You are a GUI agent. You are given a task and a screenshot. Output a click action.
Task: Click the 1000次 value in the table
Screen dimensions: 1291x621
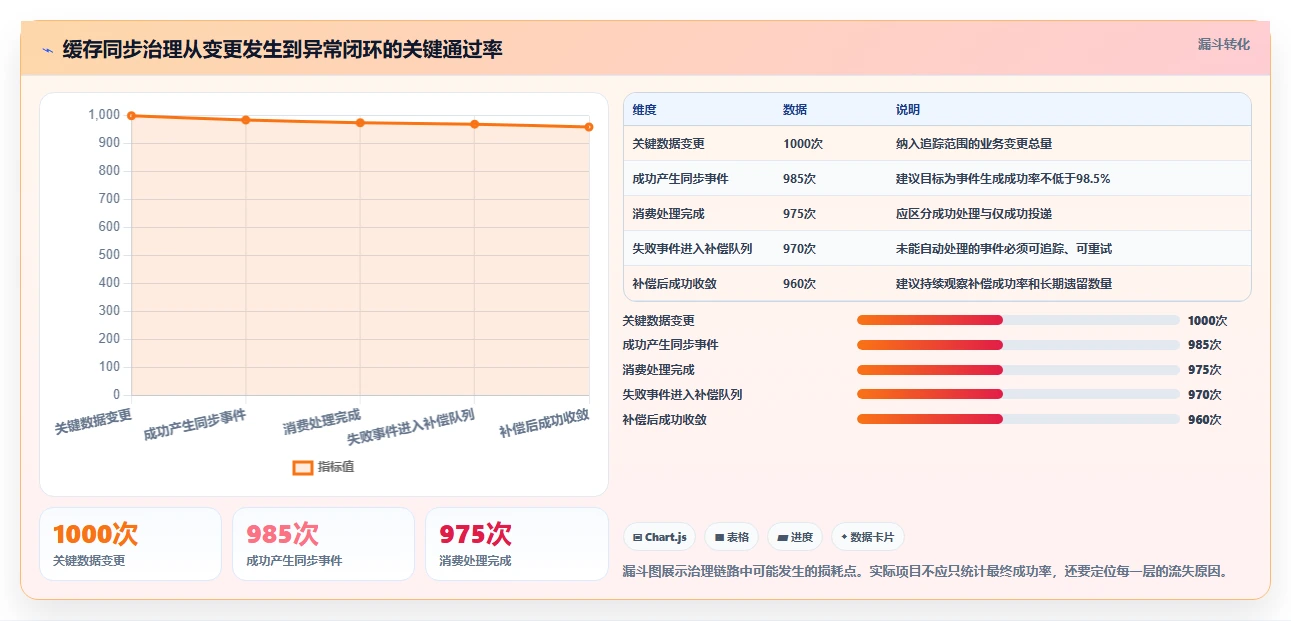(x=803, y=144)
